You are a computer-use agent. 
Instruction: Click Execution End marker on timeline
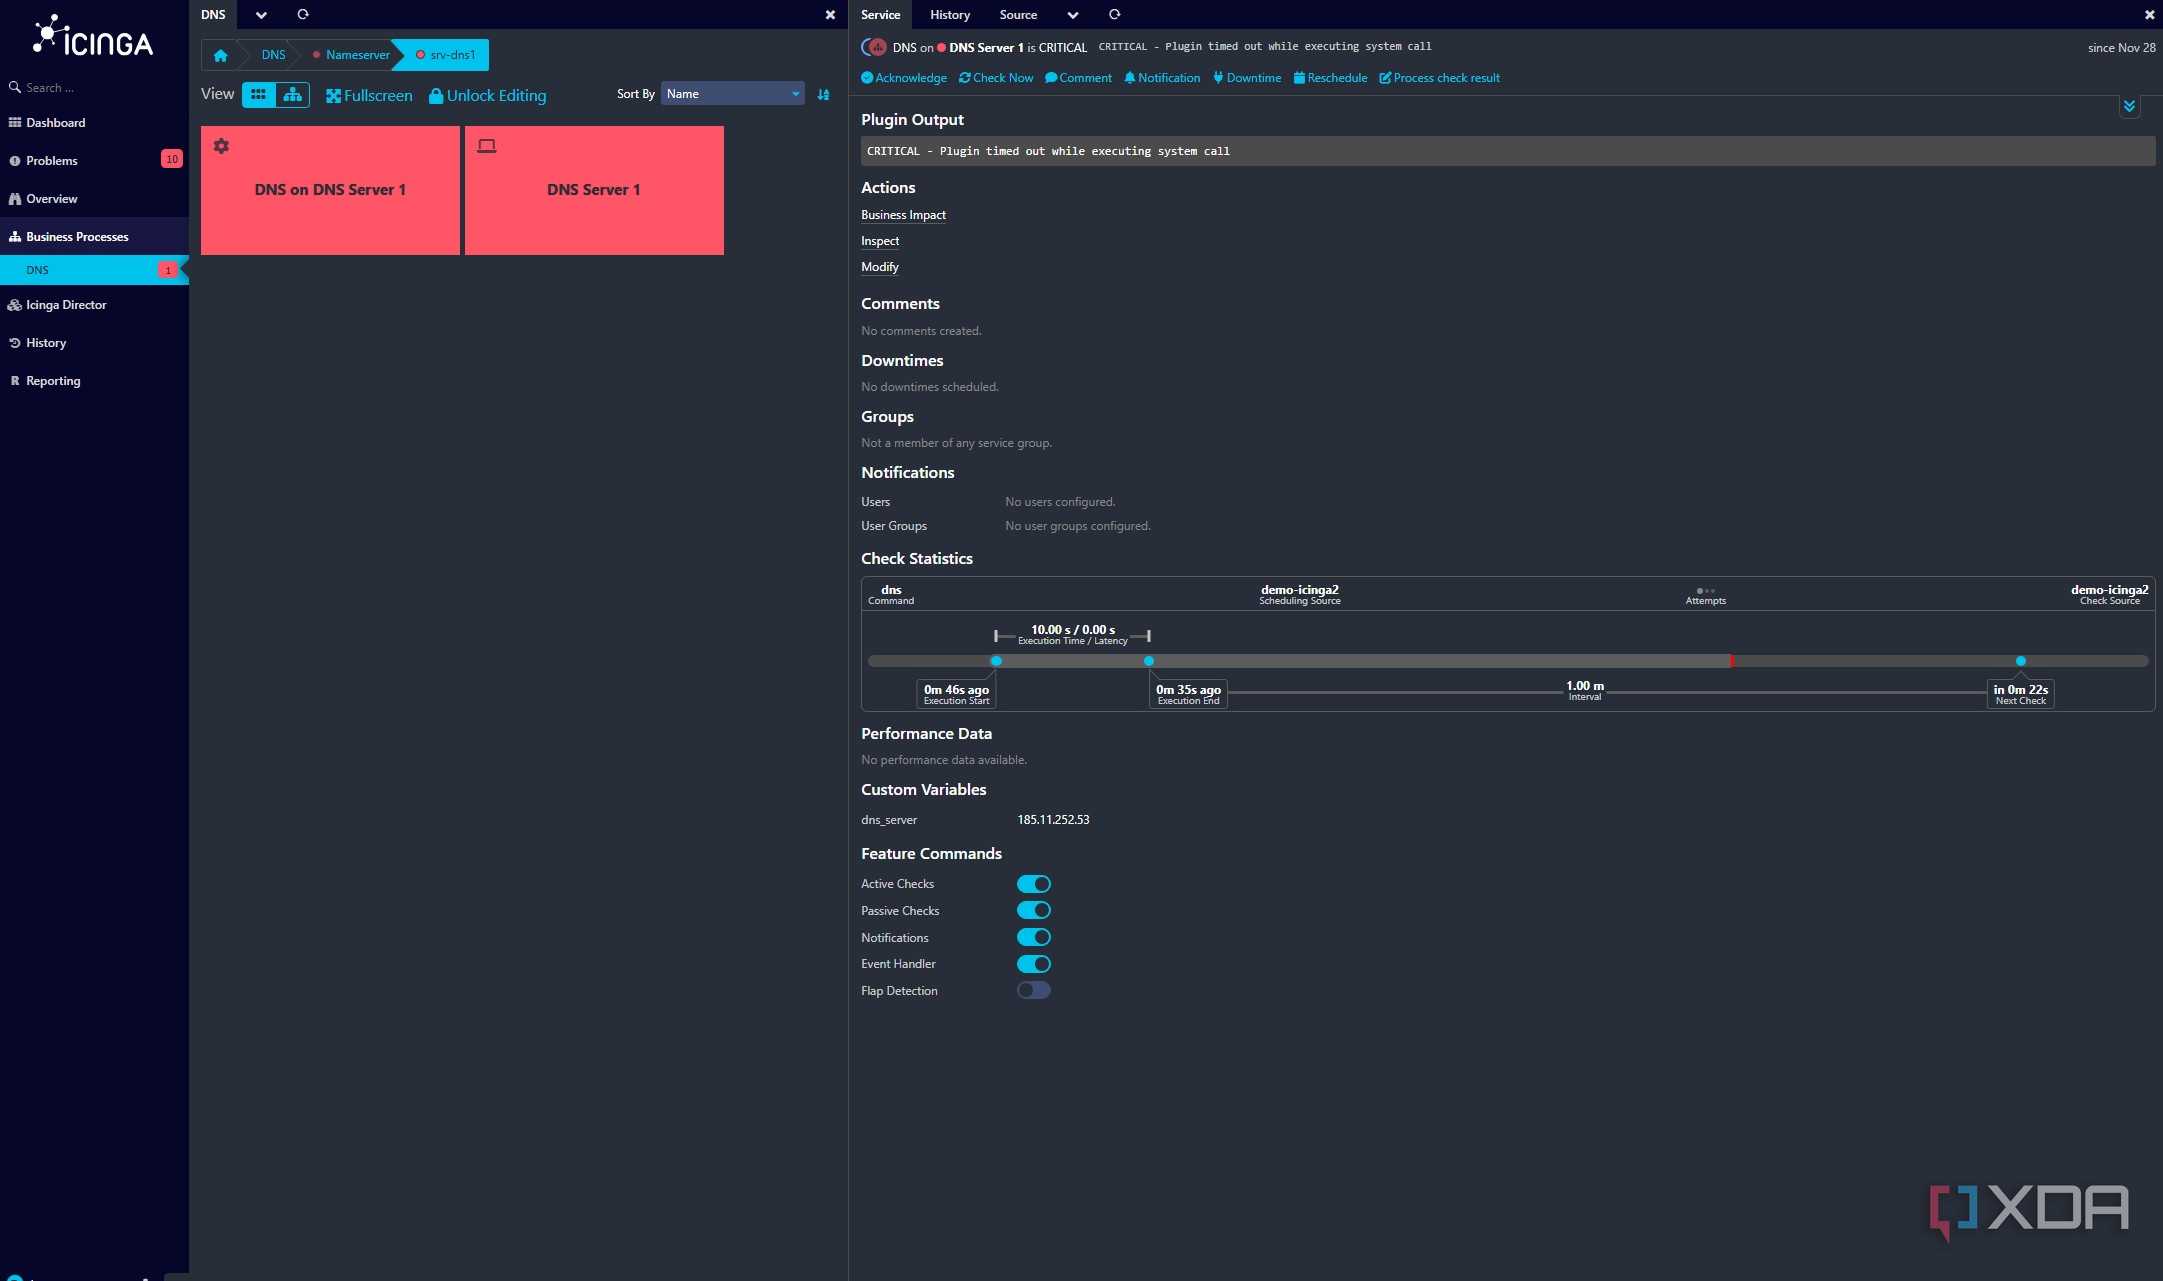click(1149, 661)
